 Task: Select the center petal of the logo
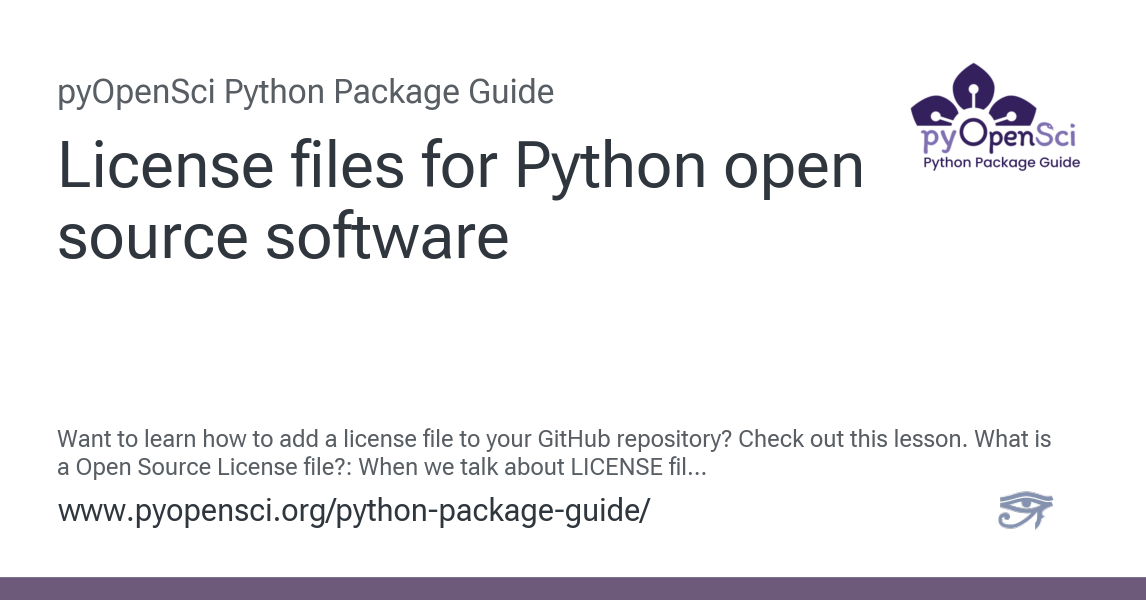pos(974,88)
